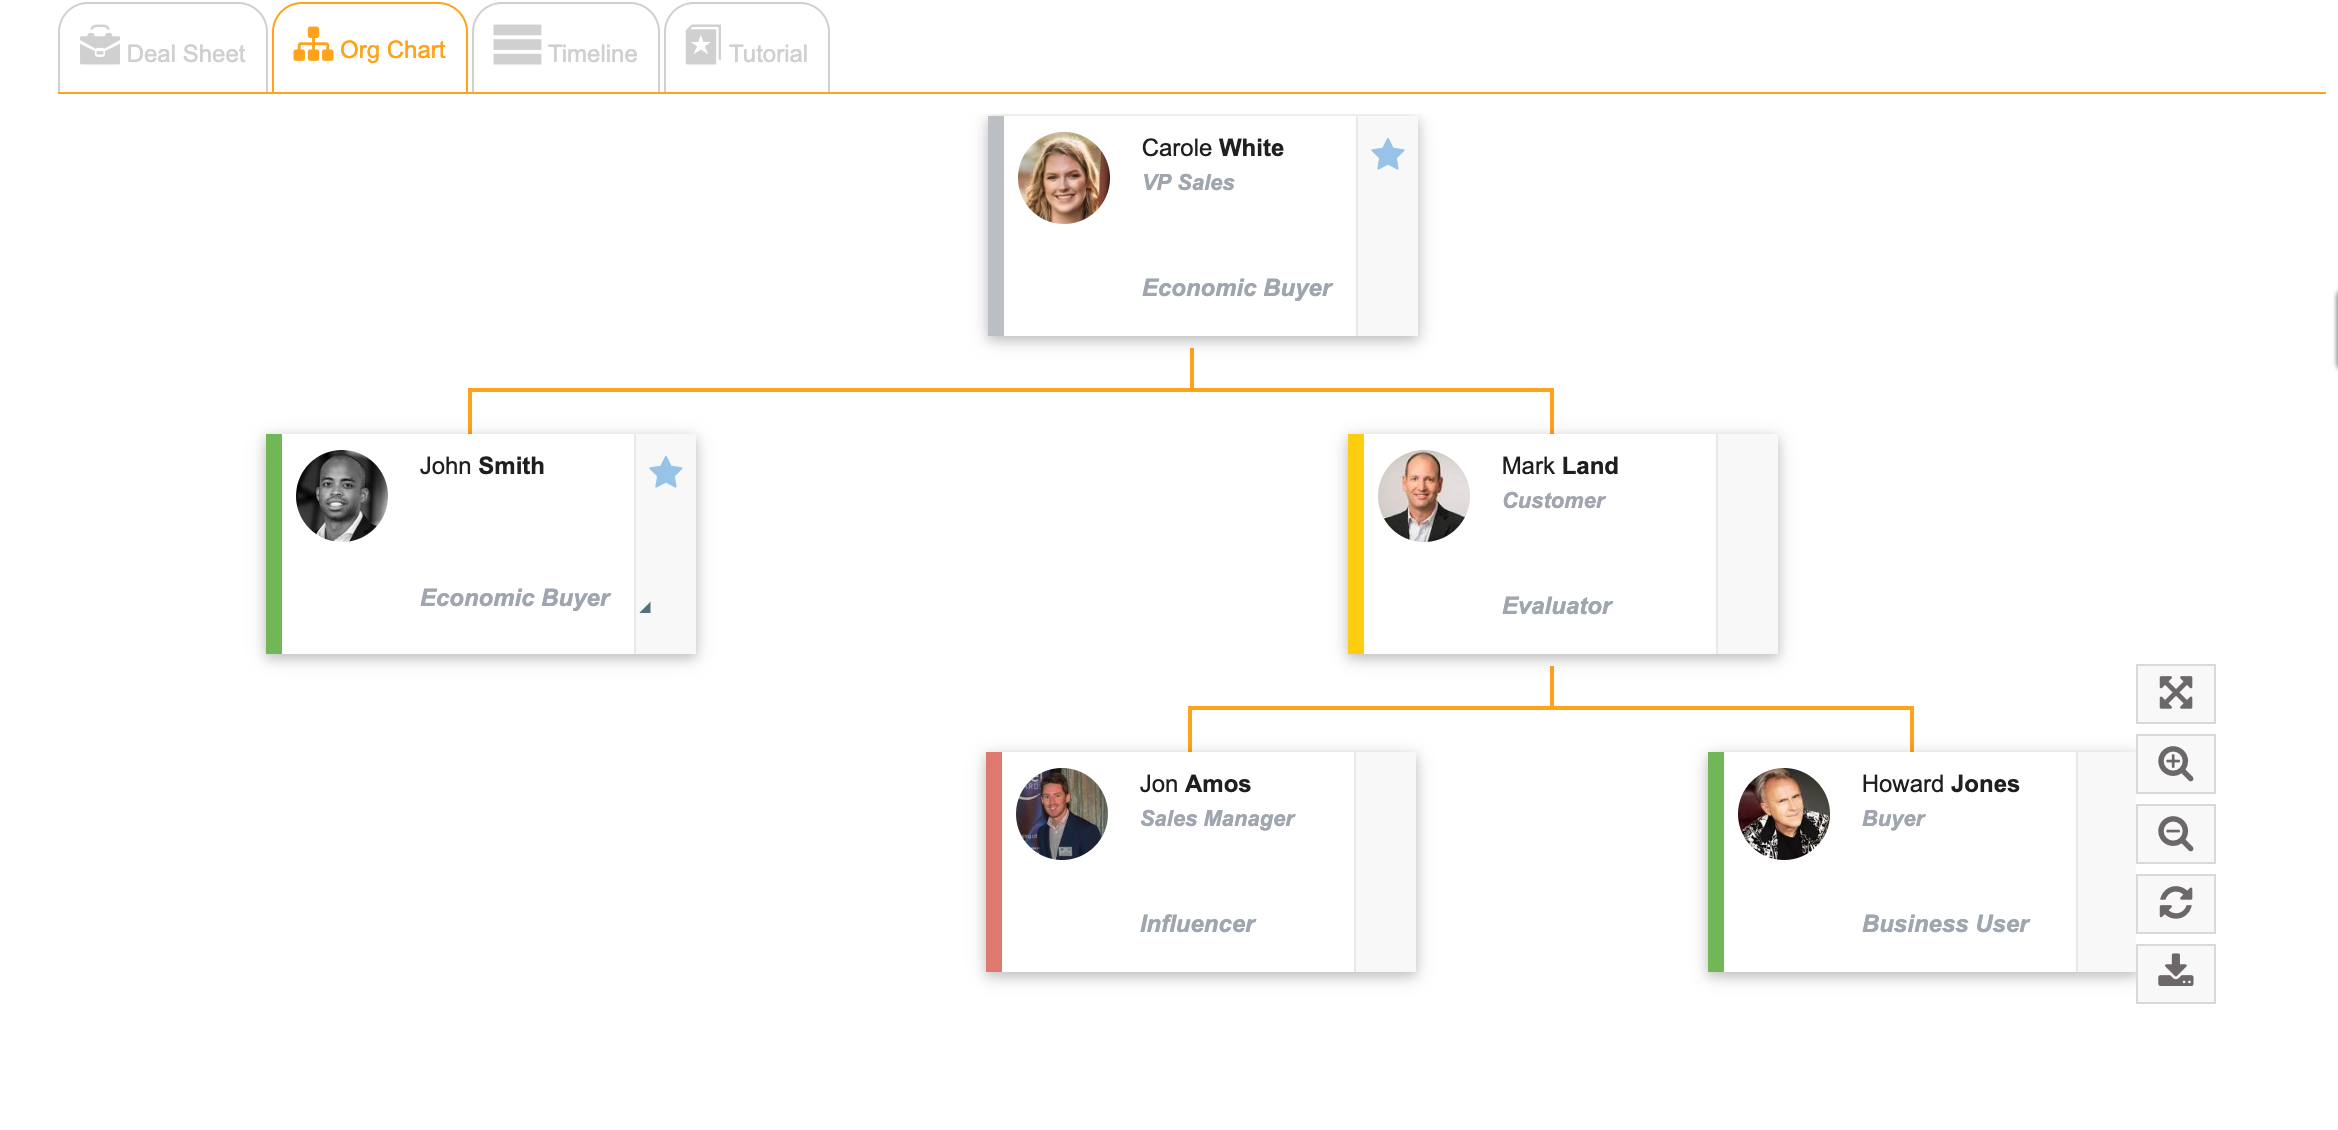Click the download org chart icon
This screenshot has width=2338, height=1130.
[x=2175, y=973]
